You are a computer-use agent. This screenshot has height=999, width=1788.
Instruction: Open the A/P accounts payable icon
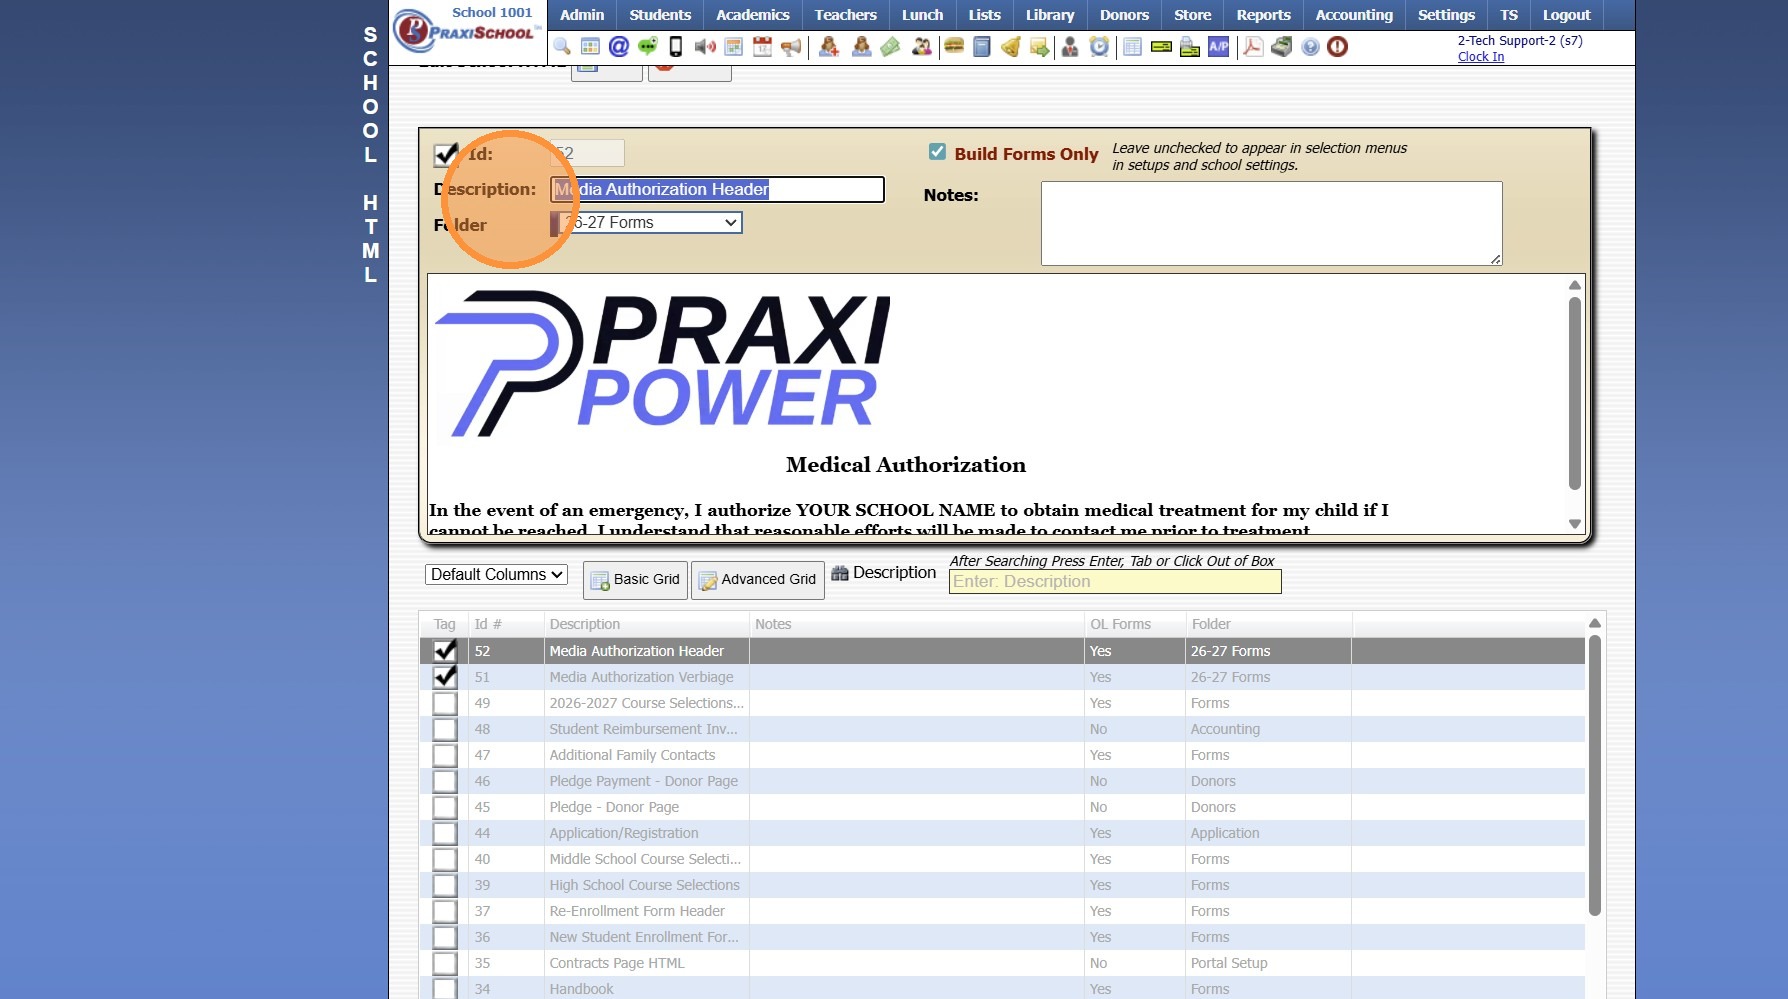[x=1219, y=47]
